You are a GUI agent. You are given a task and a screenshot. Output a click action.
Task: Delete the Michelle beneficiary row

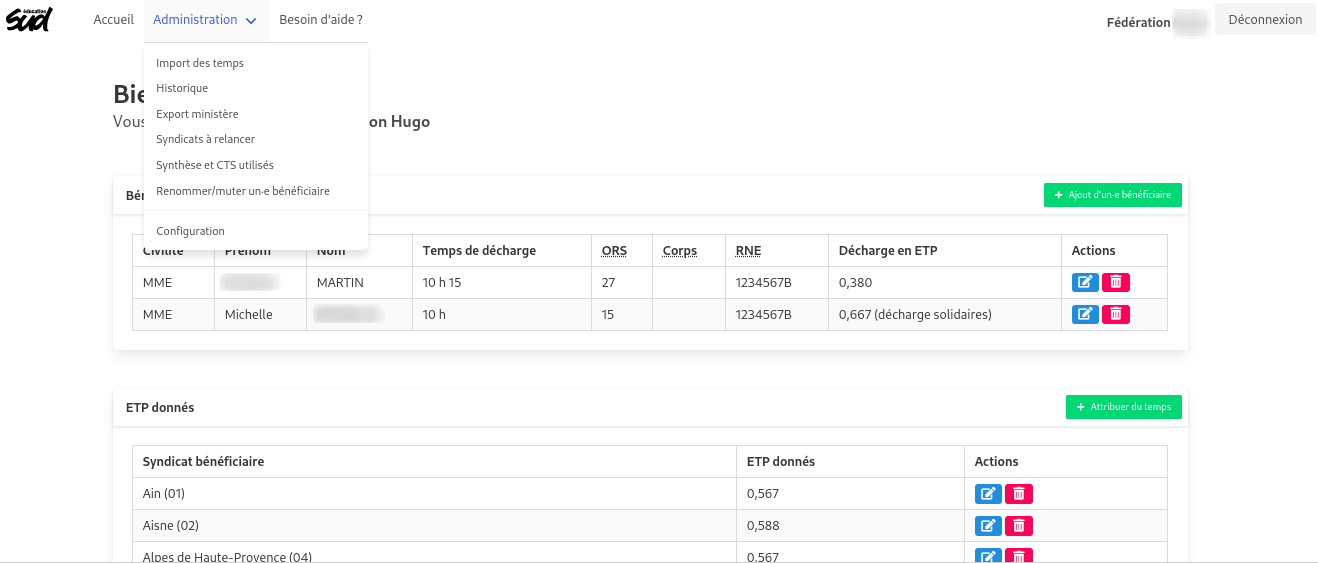coord(1116,315)
